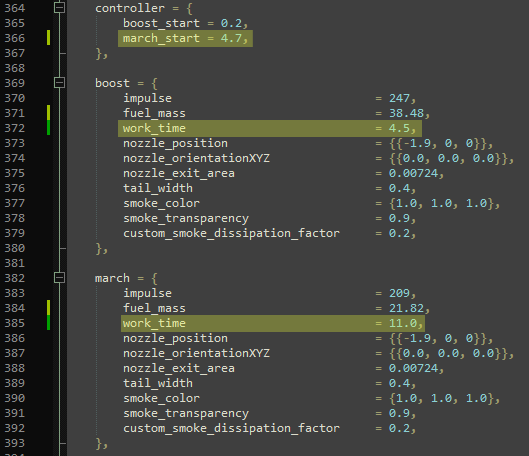Click the boost nozzle_exit_area key name
The width and height of the screenshot is (529, 456).
coord(179,173)
